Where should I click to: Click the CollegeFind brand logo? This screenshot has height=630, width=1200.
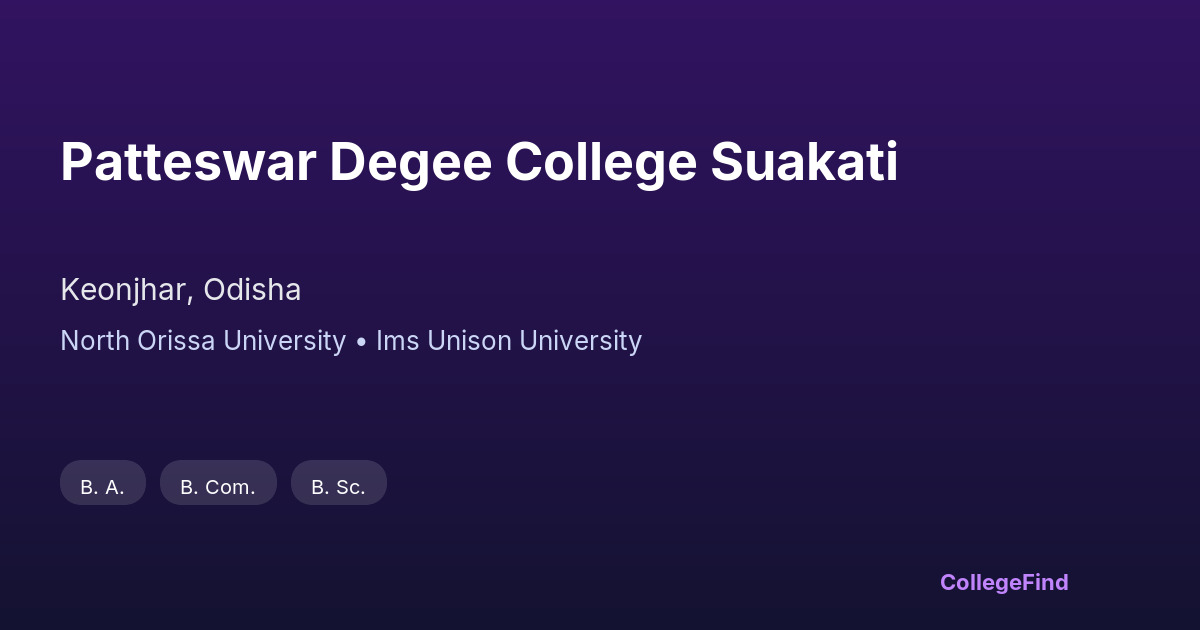1004,582
